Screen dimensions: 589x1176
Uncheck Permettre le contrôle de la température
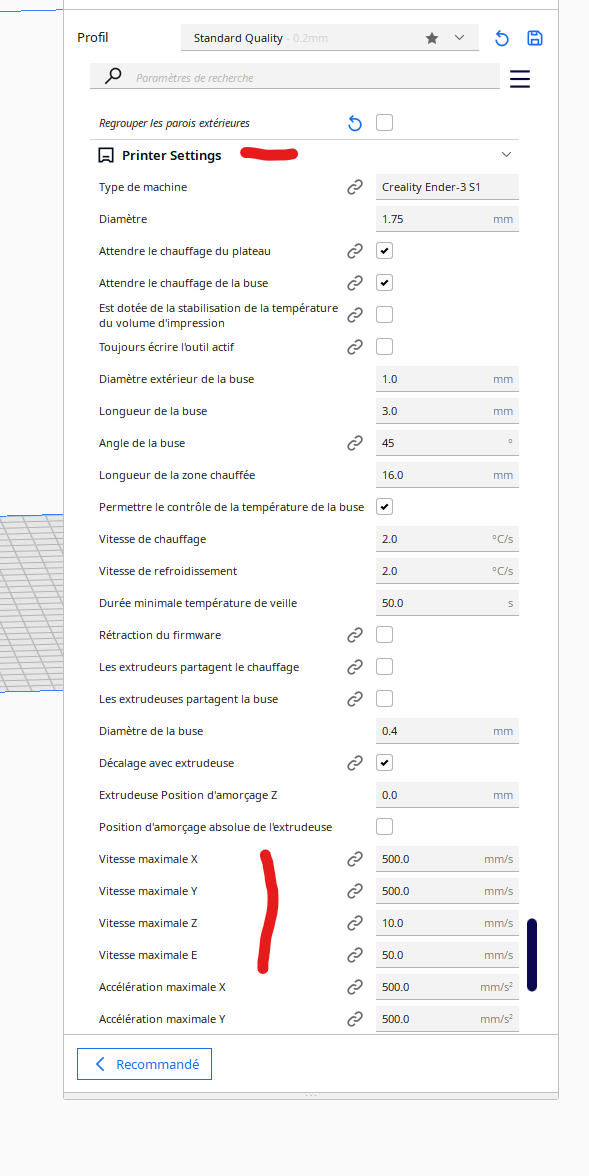pos(384,507)
